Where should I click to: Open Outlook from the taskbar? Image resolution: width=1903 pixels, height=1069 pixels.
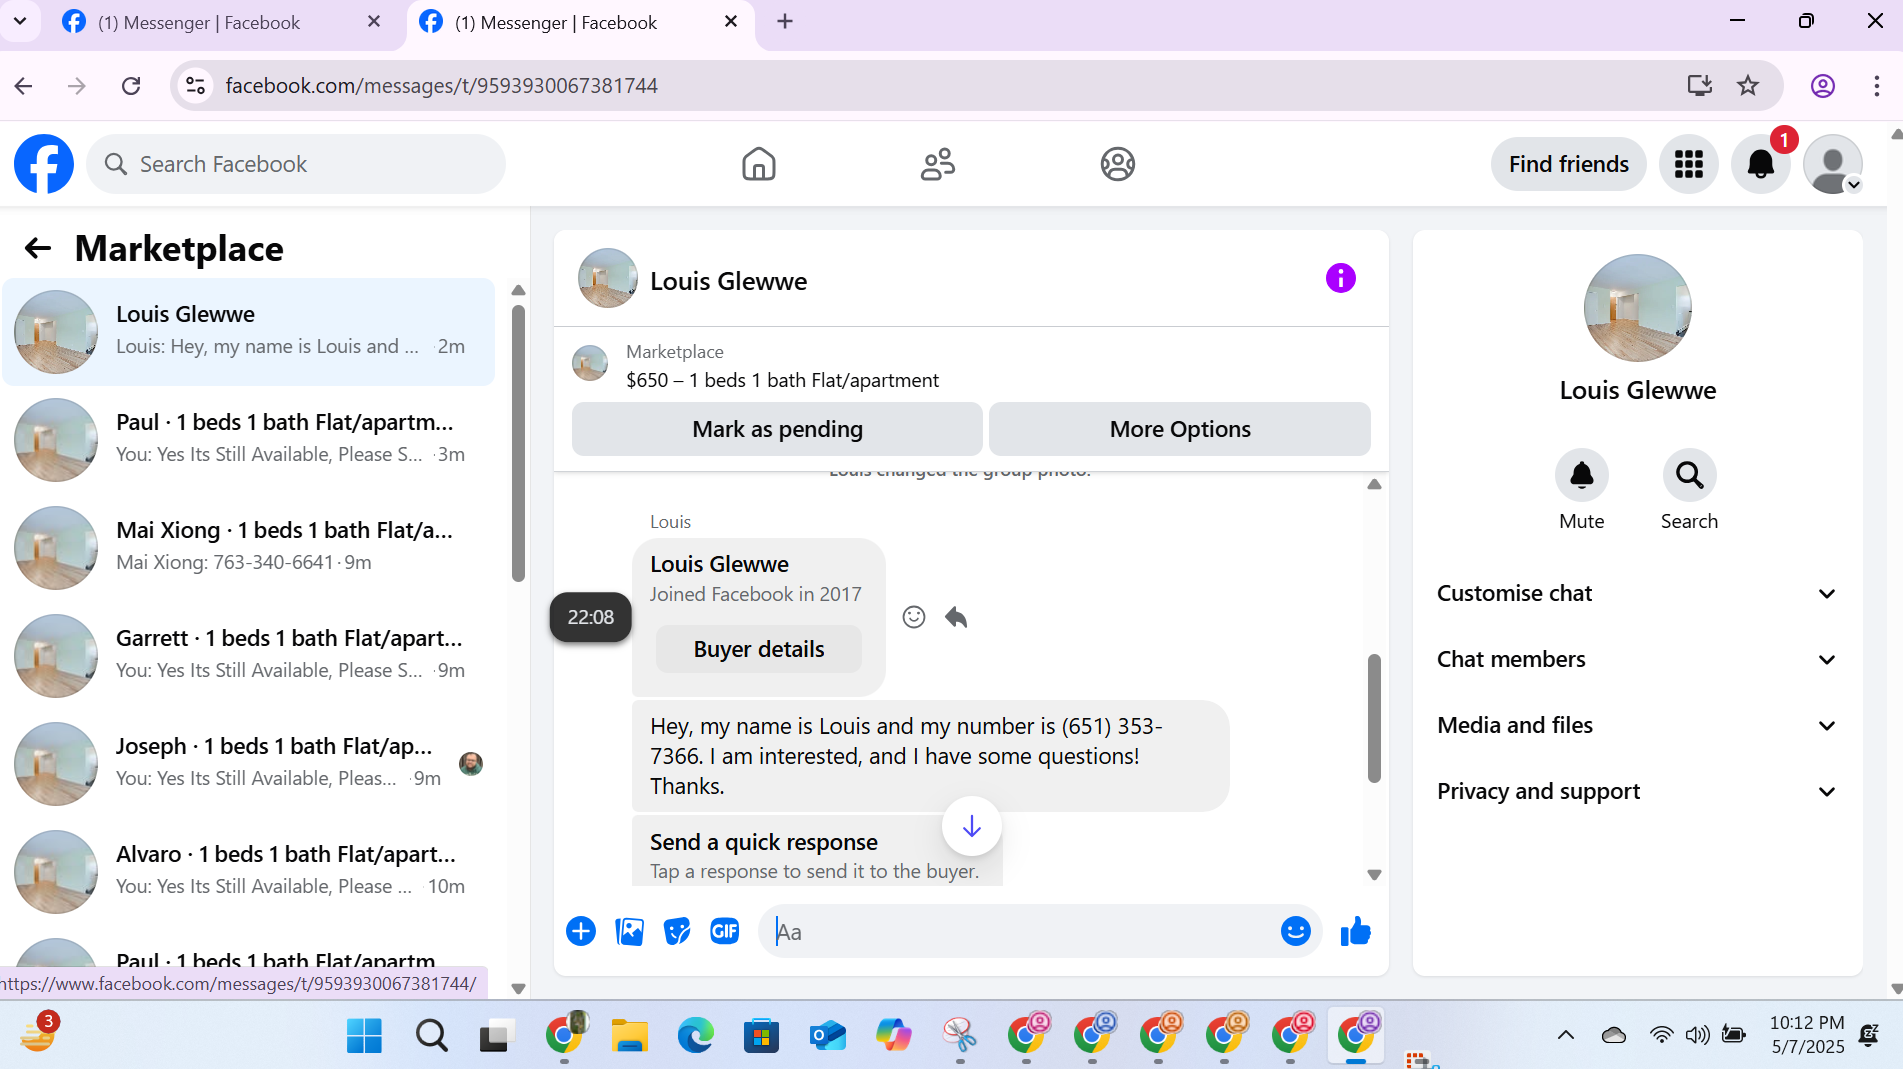[827, 1036]
